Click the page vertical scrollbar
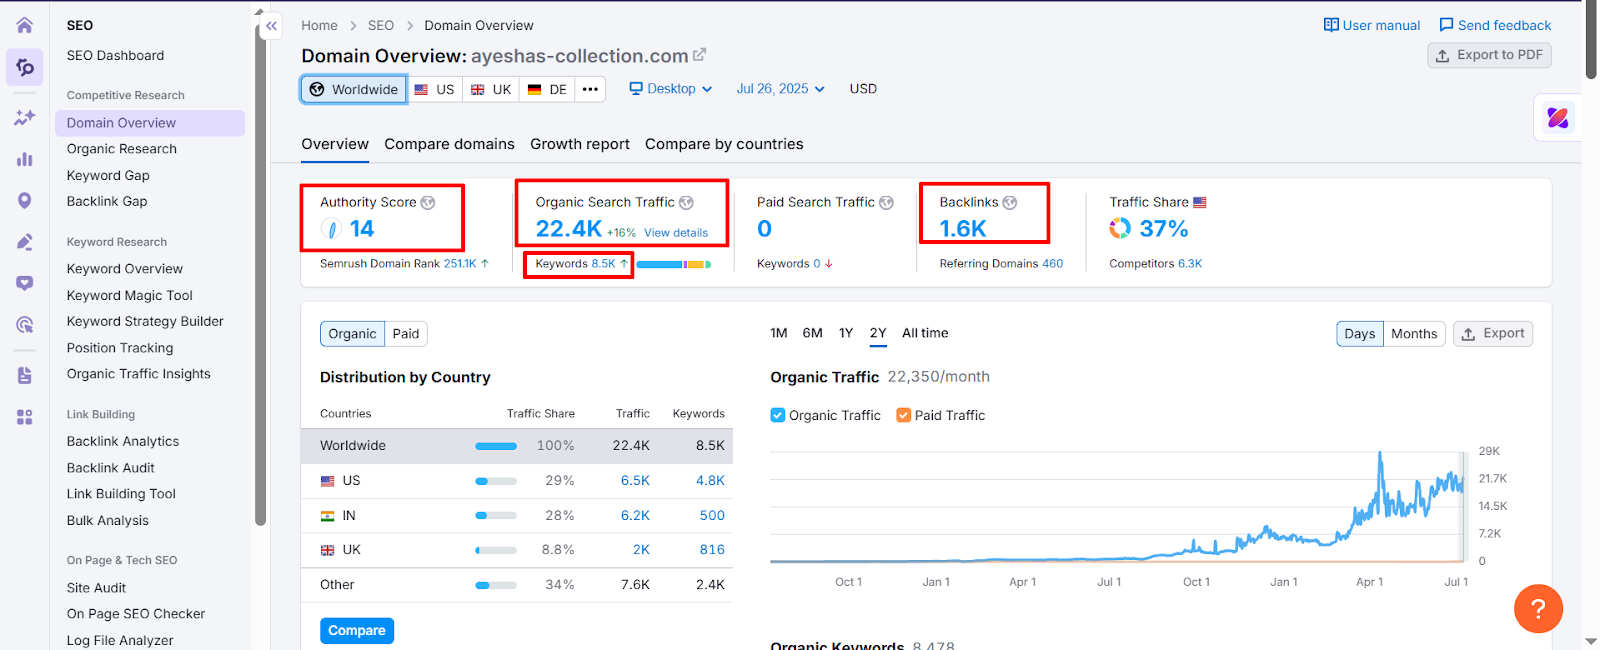Image resolution: width=1600 pixels, height=650 pixels. 1591,40
